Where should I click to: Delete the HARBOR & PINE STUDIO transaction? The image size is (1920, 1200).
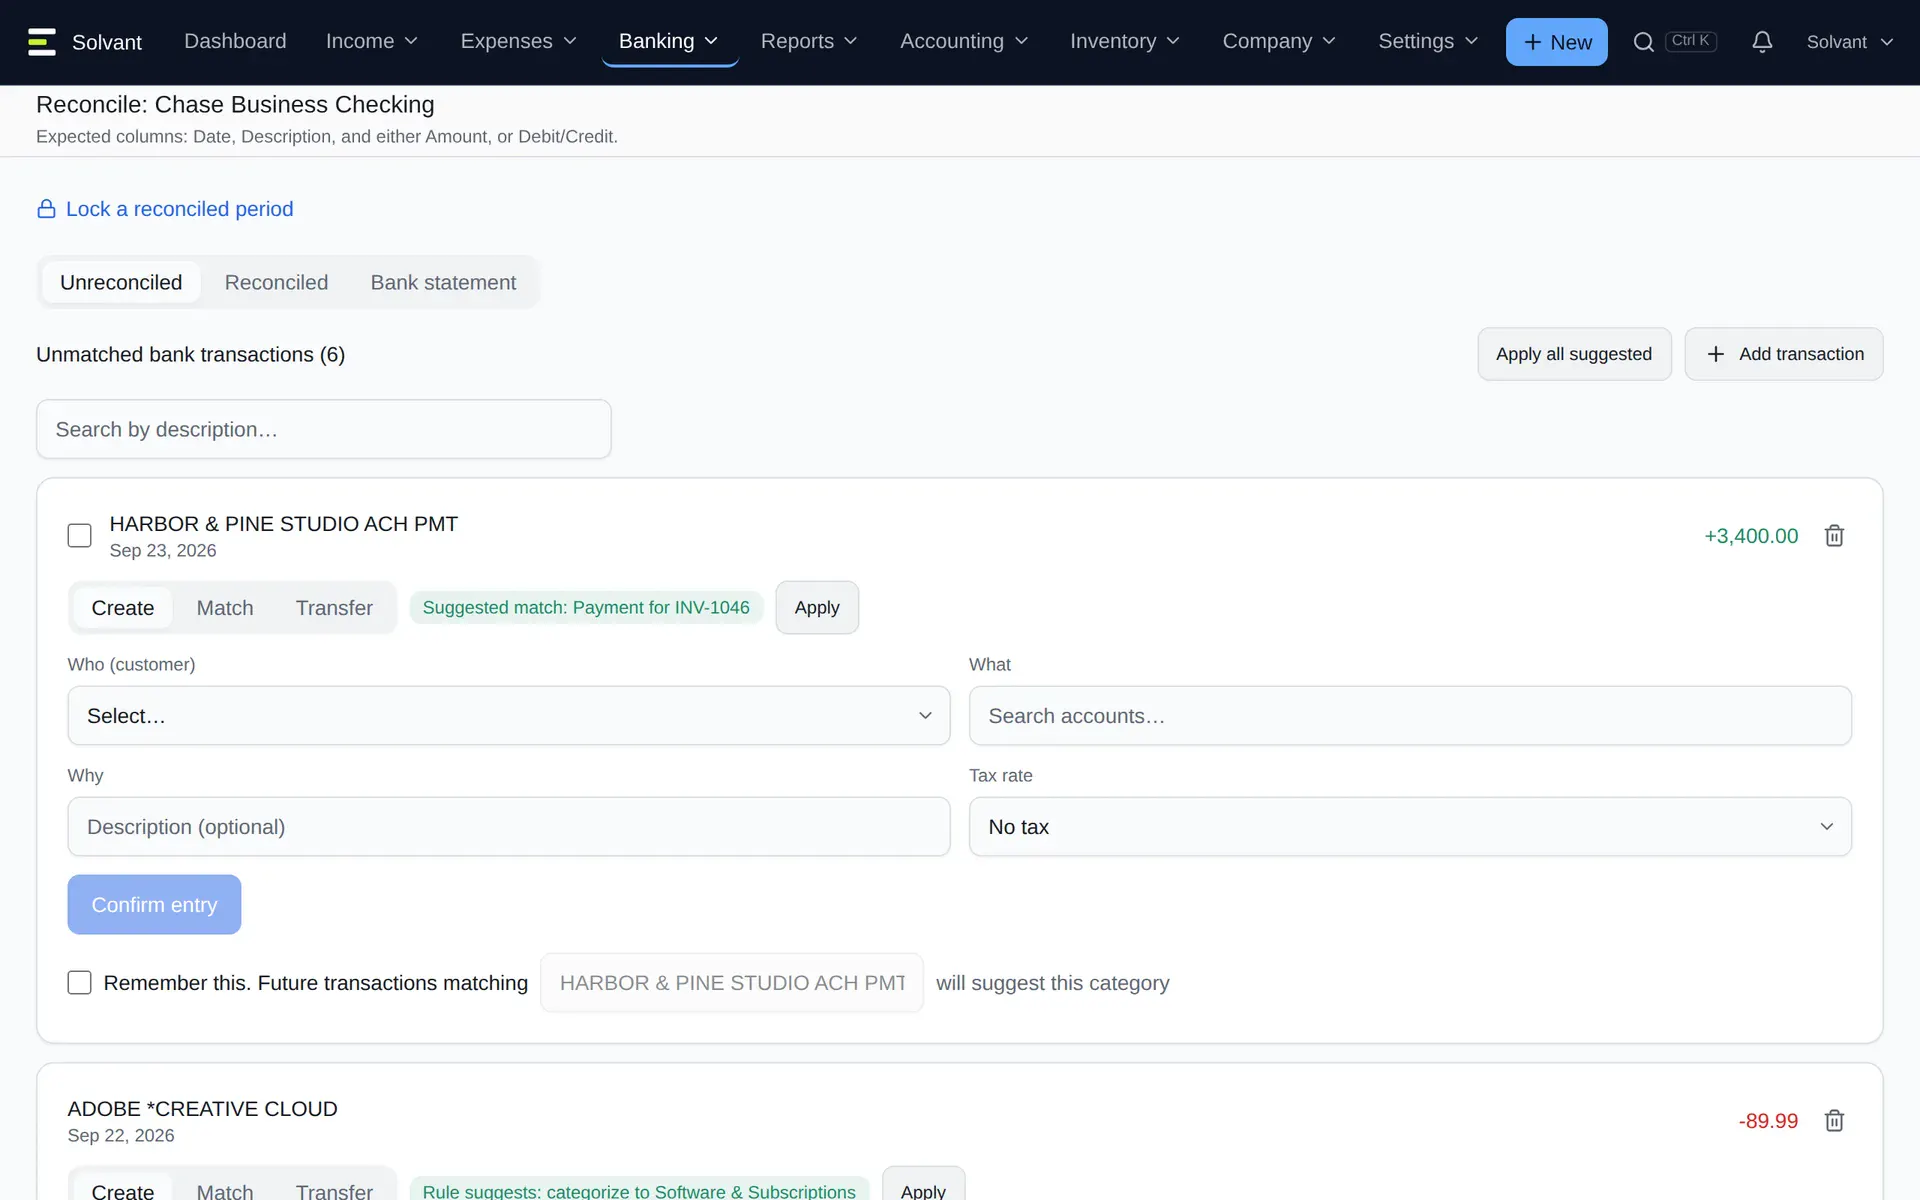(x=1834, y=536)
